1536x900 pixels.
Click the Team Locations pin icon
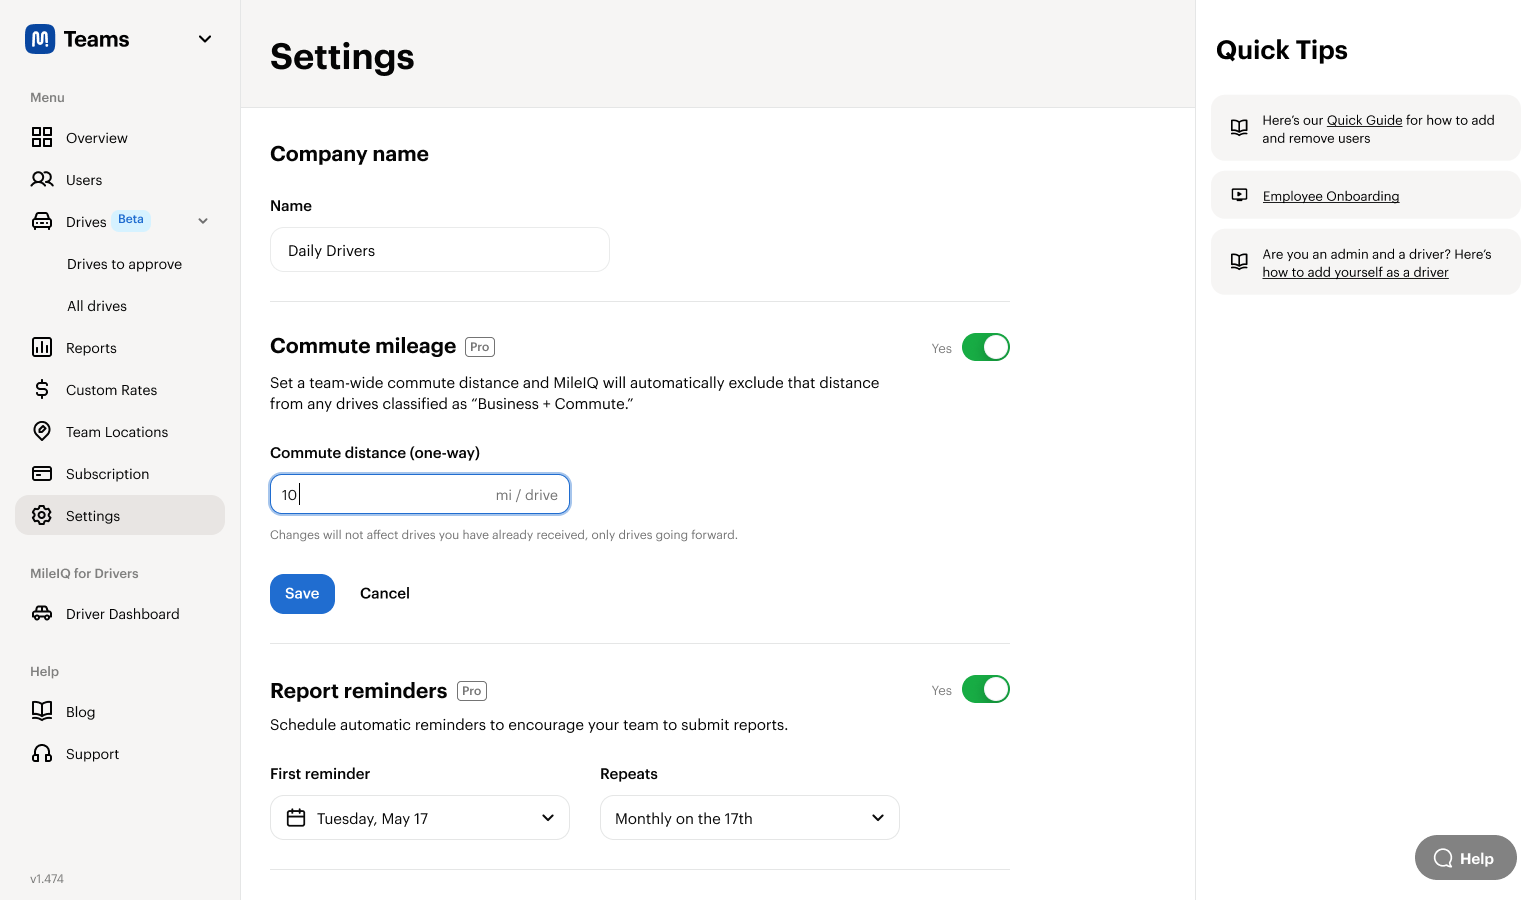pos(42,431)
